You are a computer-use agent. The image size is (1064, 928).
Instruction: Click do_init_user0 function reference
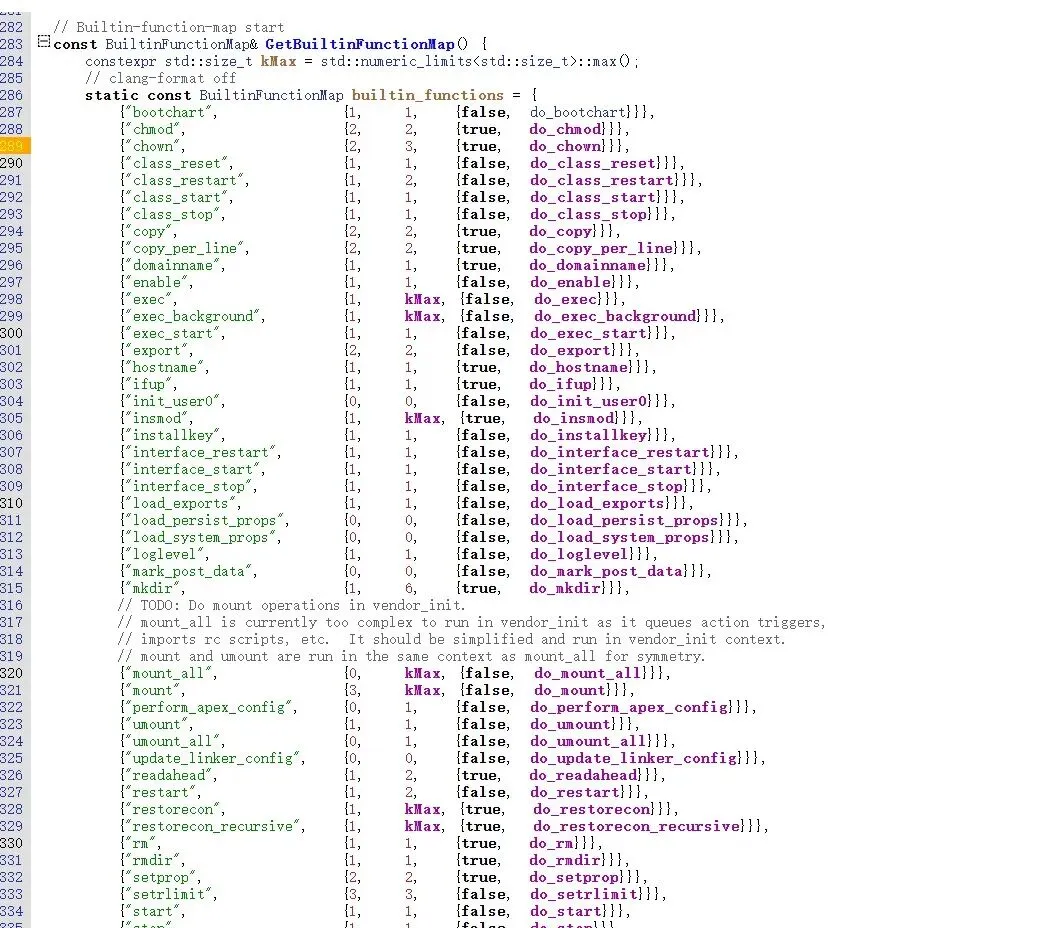(x=588, y=401)
